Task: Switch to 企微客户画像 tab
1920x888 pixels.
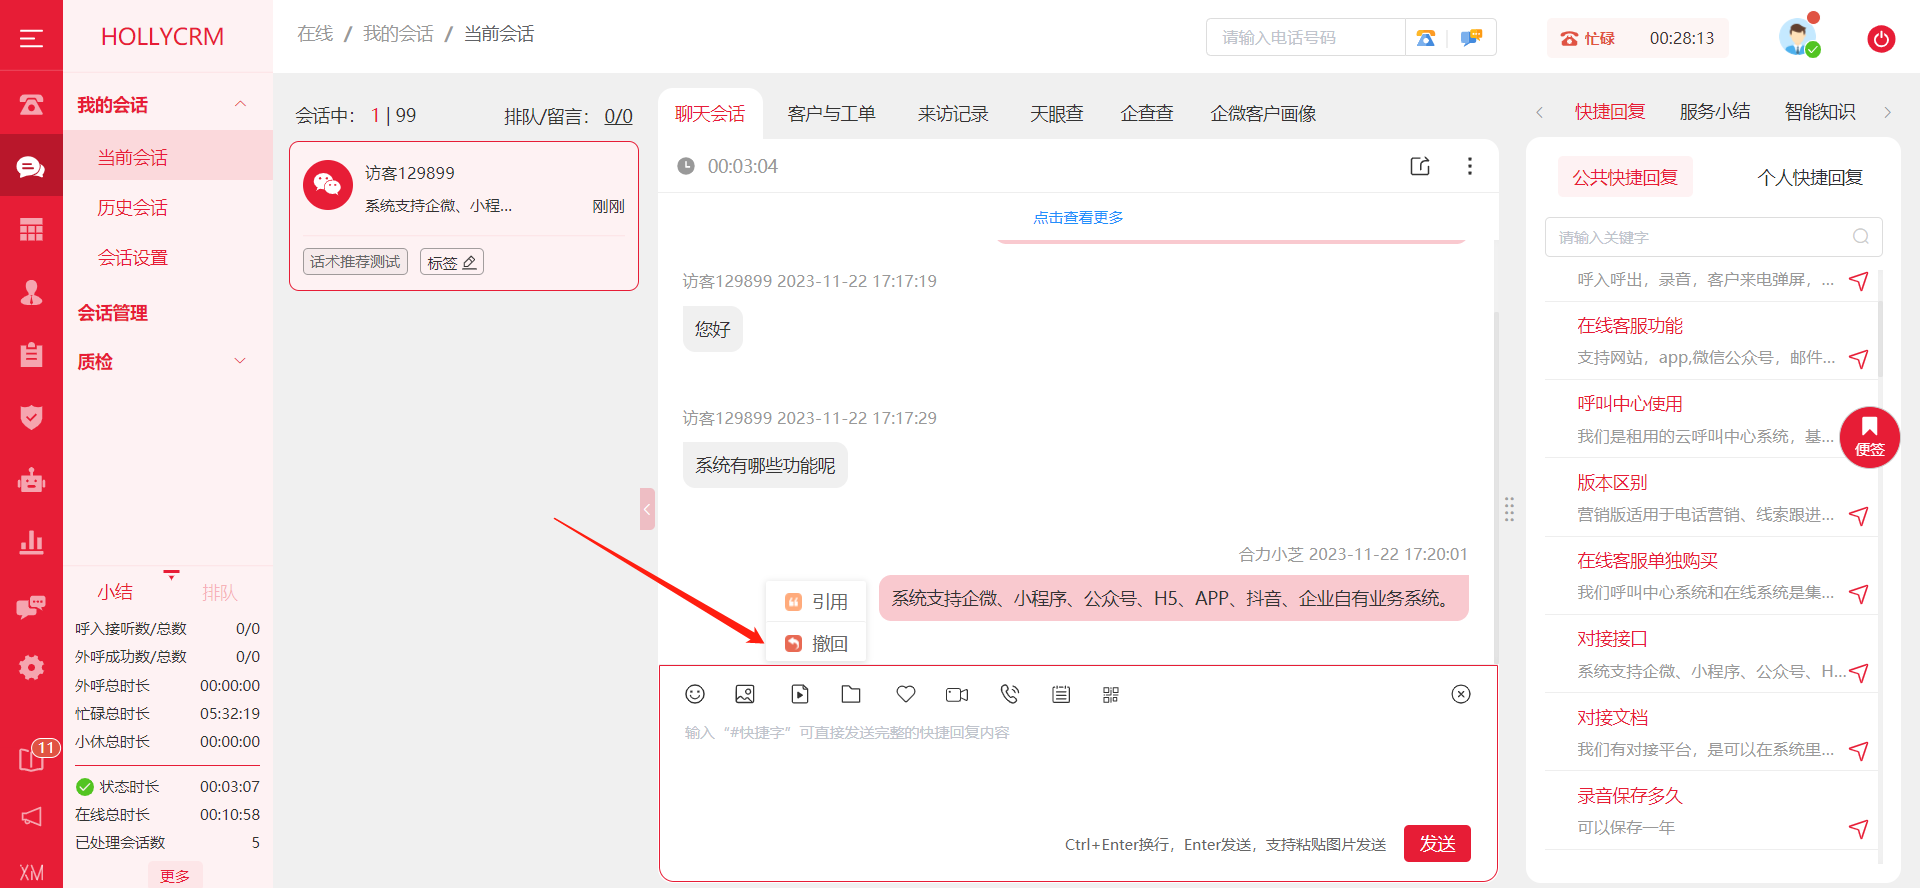Action: pyautogui.click(x=1263, y=114)
